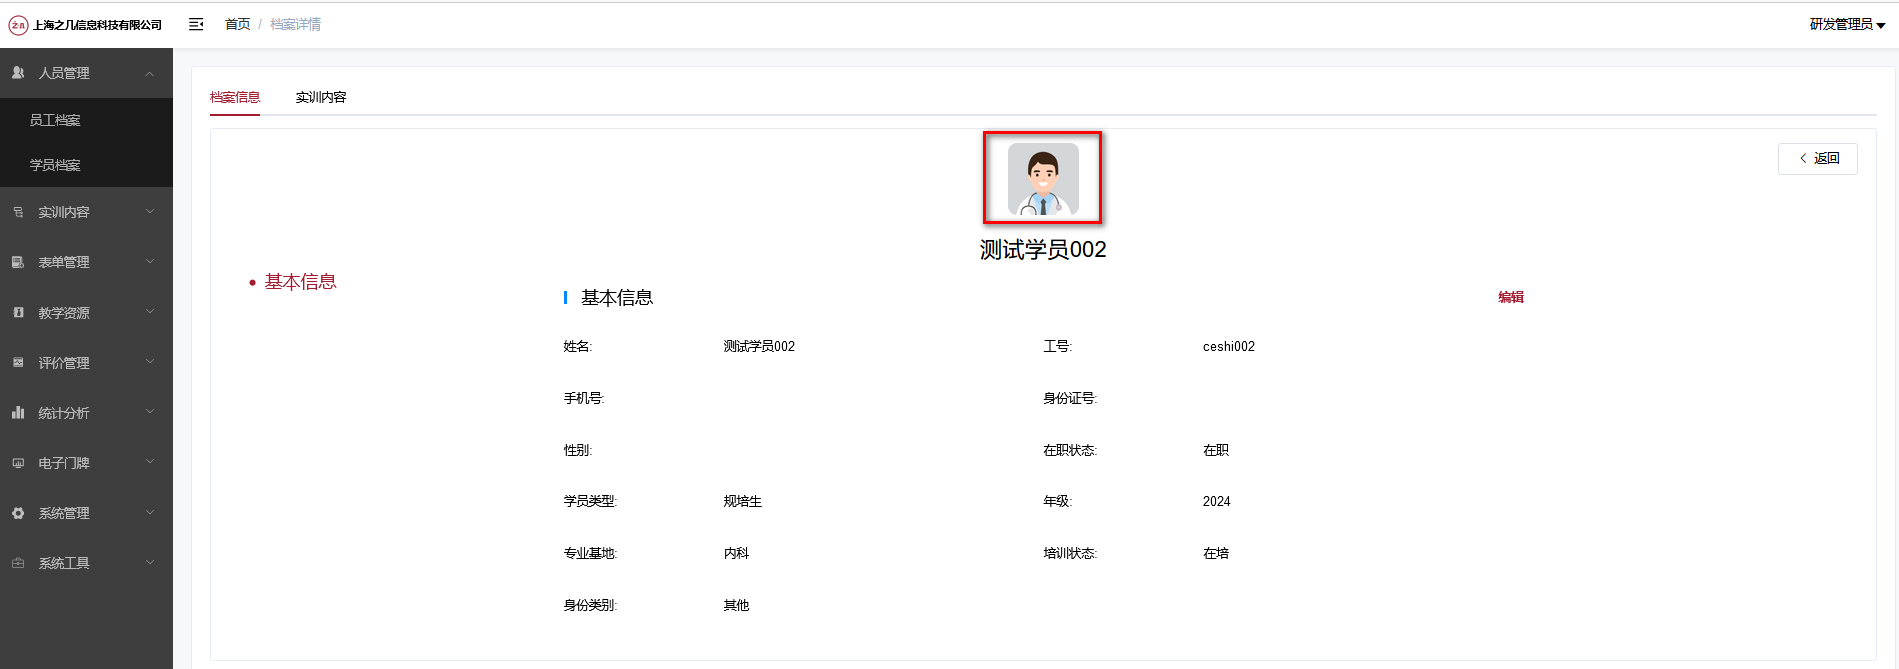
Task: Switch to the 实训内容 tab
Action: pyautogui.click(x=321, y=97)
